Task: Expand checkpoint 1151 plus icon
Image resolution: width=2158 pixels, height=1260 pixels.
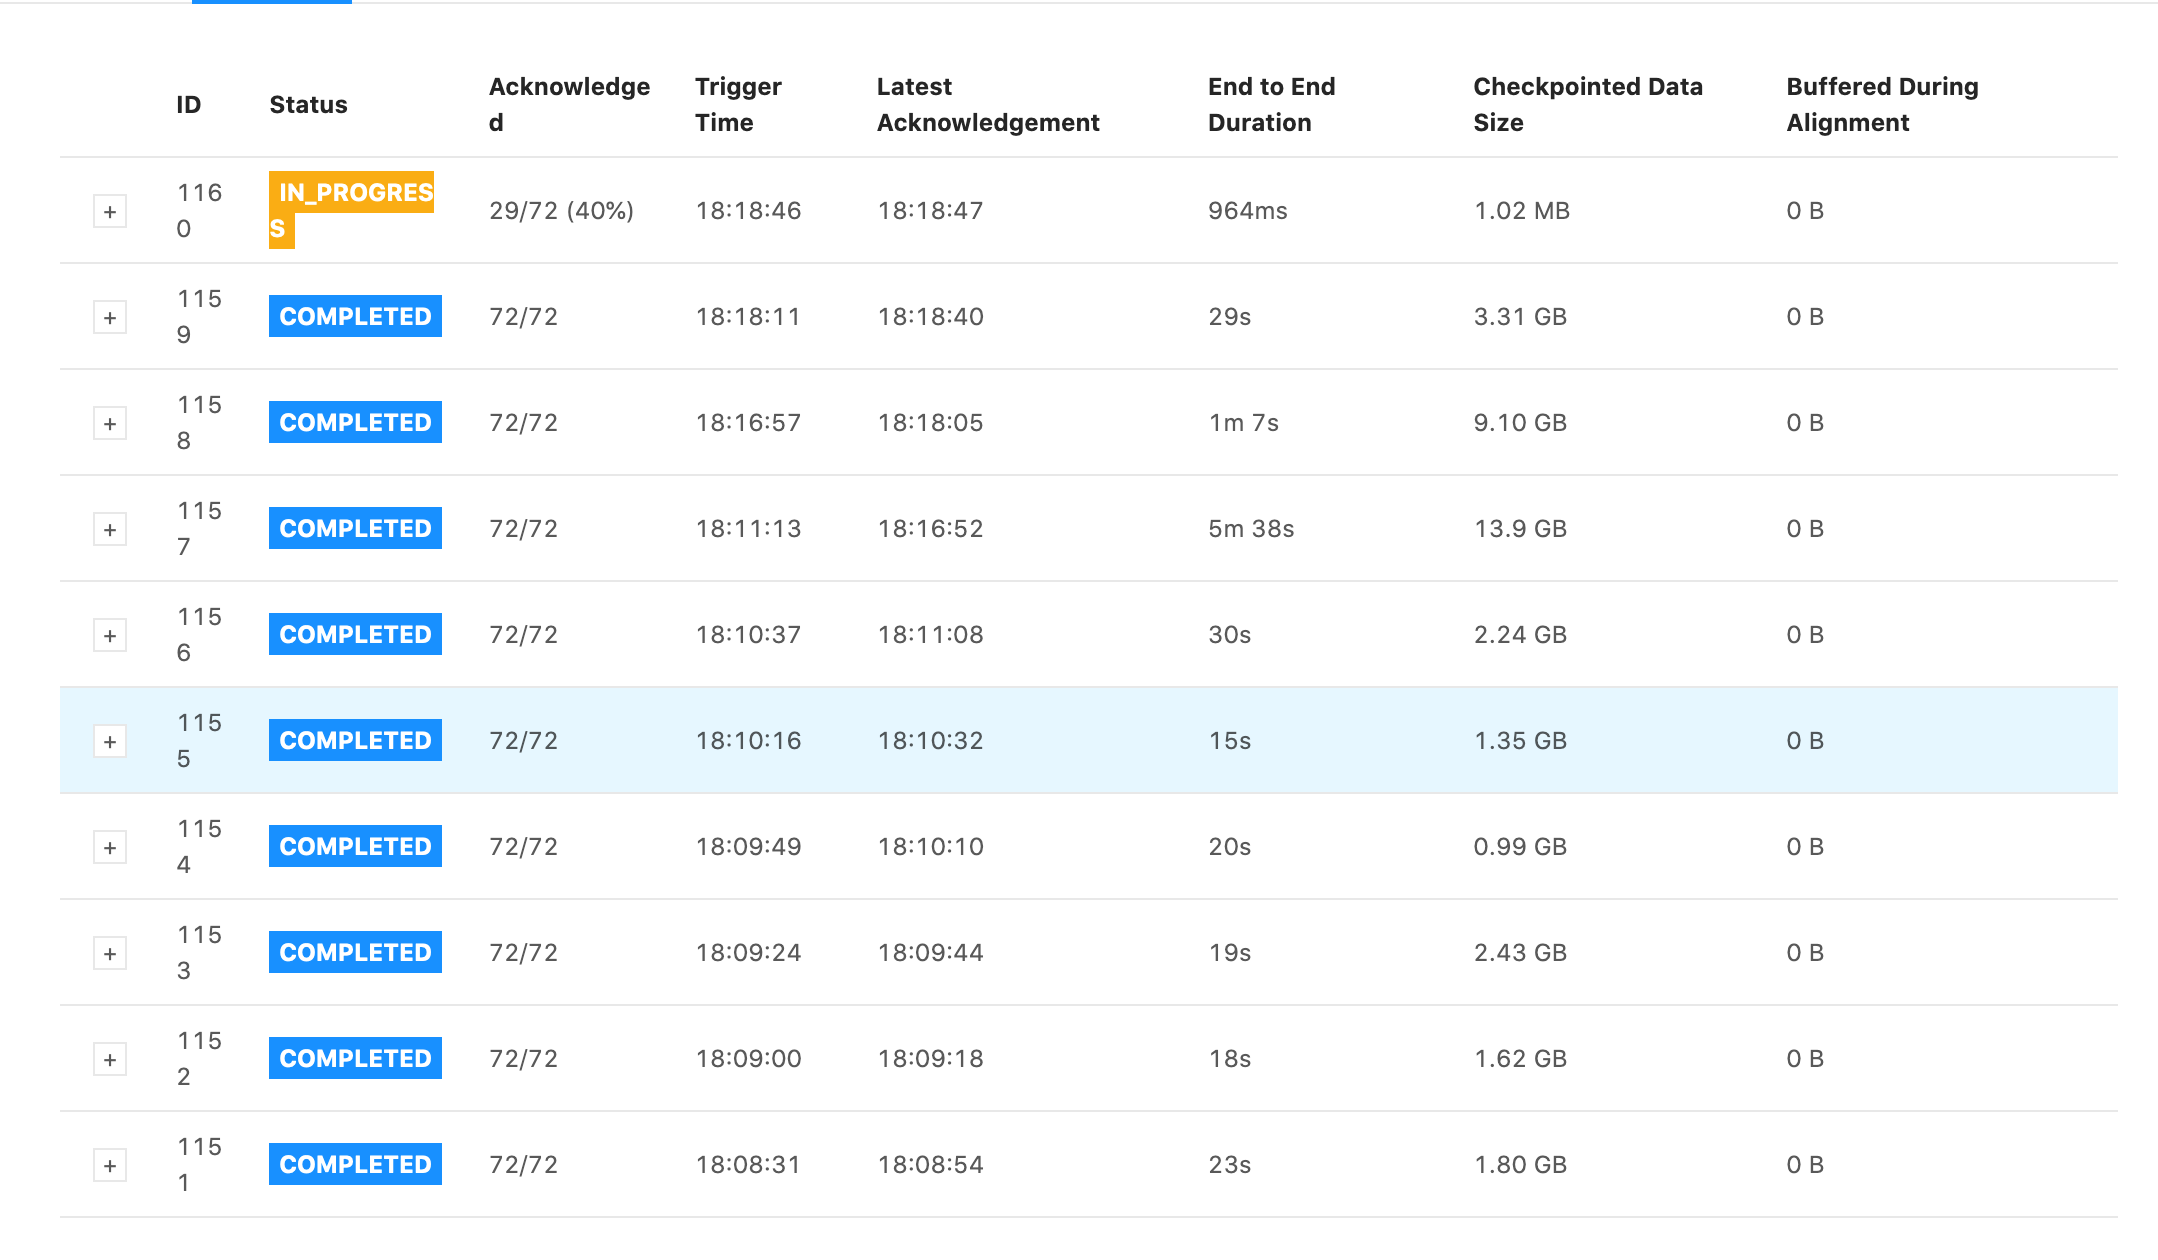Action: 110,1166
